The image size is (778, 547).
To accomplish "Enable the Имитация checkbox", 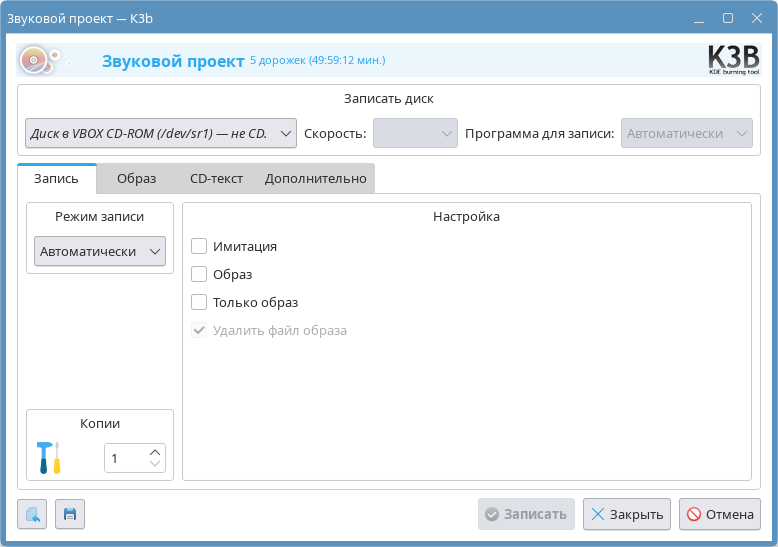I will [x=199, y=246].
